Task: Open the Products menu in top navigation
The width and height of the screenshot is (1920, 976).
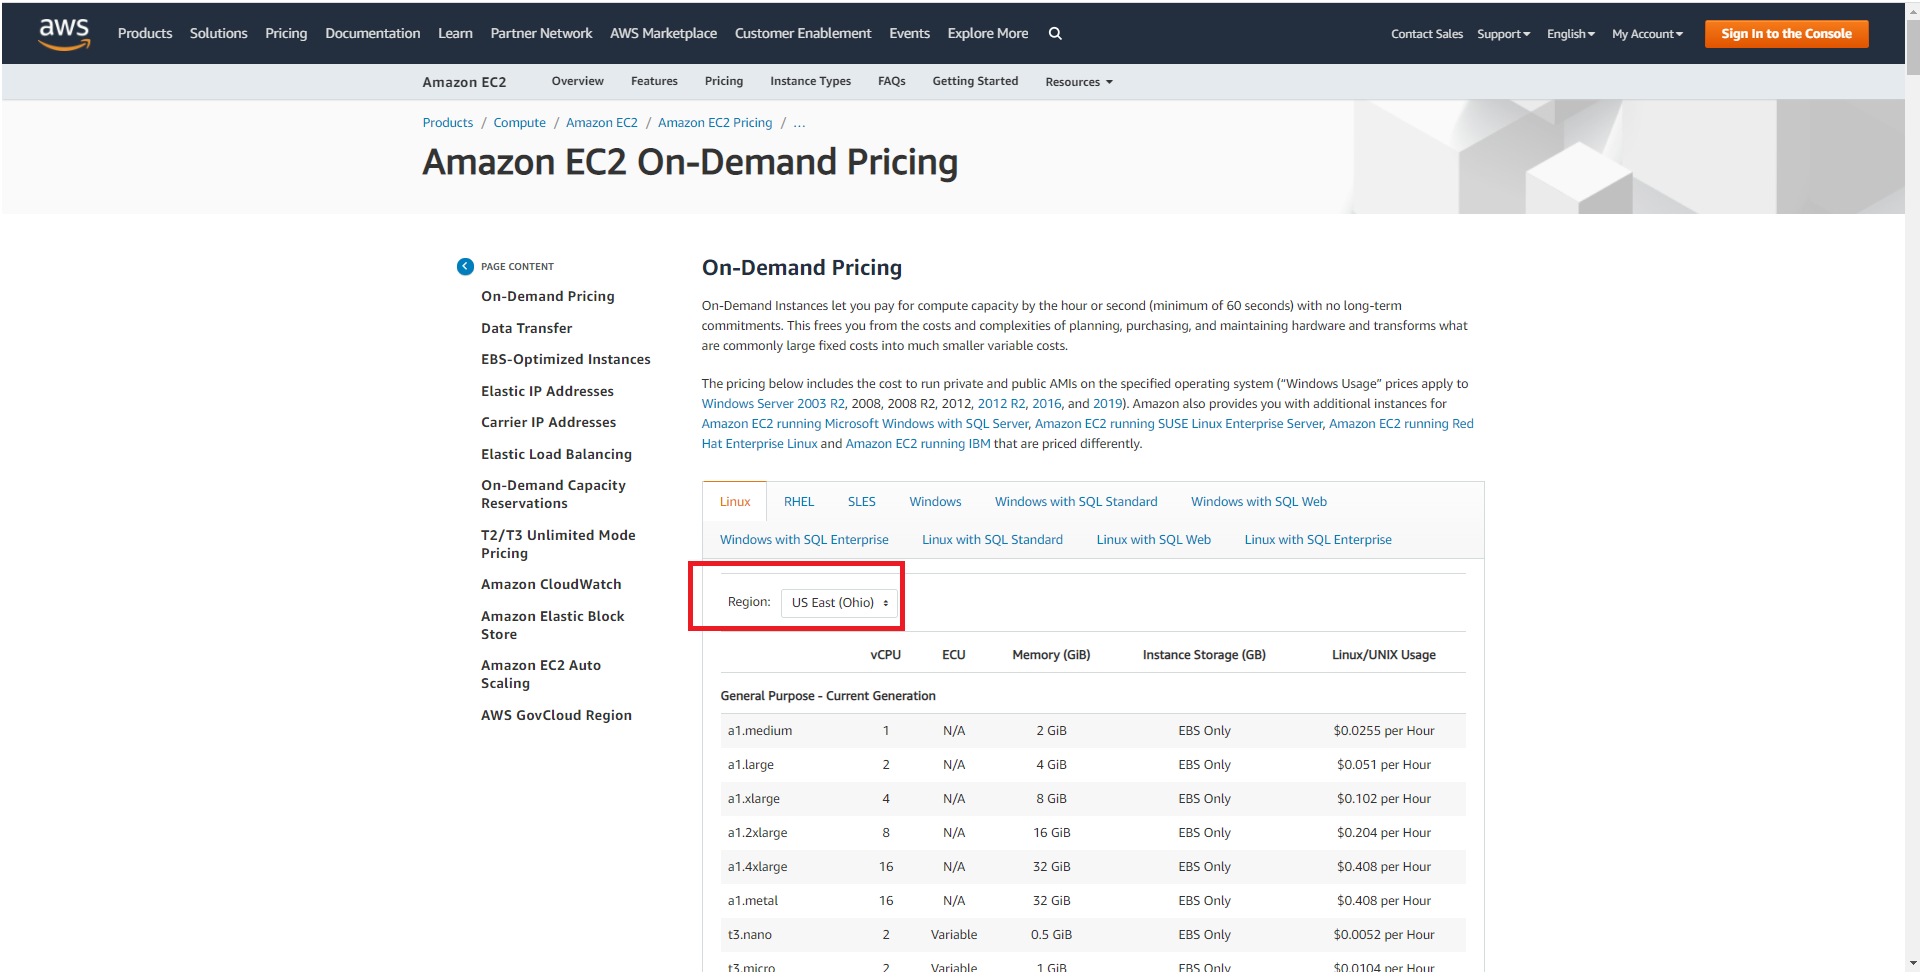Action: [145, 33]
